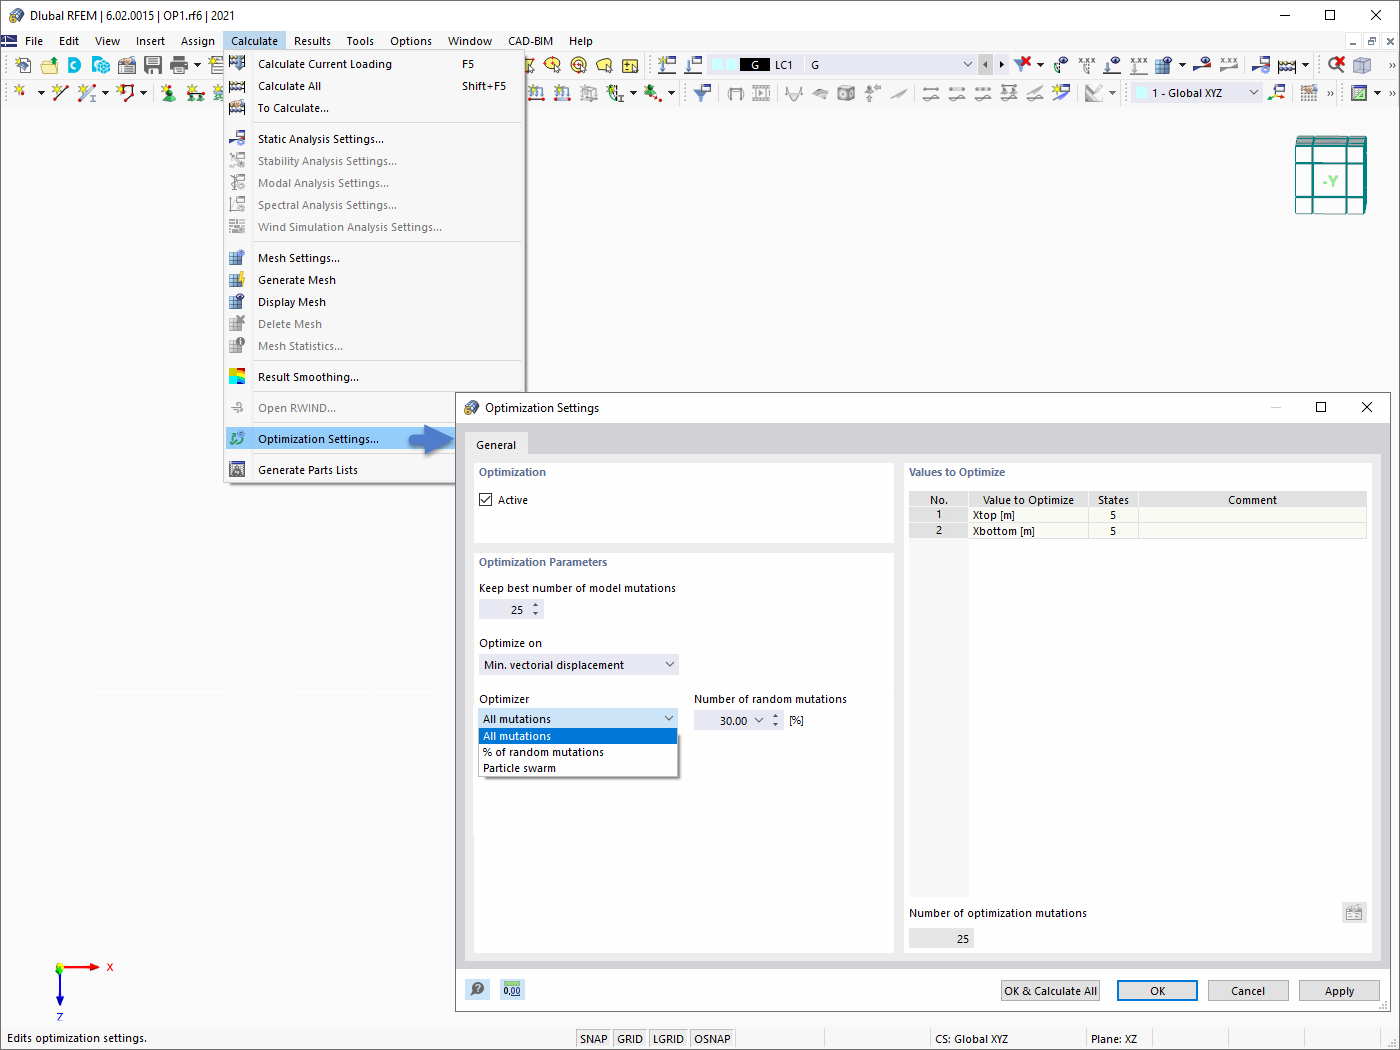This screenshot has width=1400, height=1050.
Task: Open the File menu
Action: tap(34, 41)
